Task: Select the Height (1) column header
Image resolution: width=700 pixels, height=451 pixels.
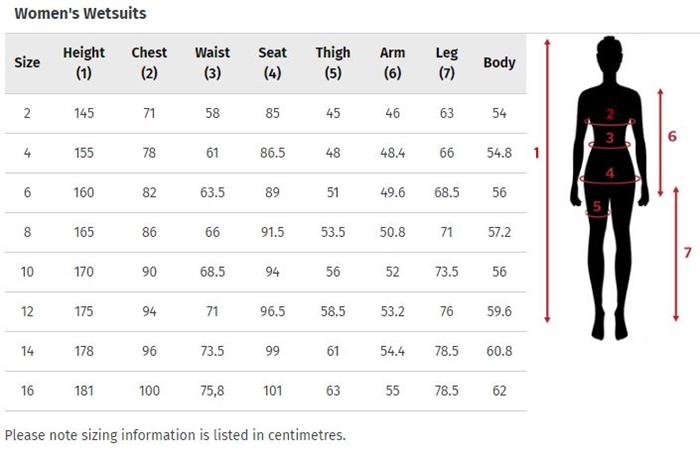Action: (84, 63)
